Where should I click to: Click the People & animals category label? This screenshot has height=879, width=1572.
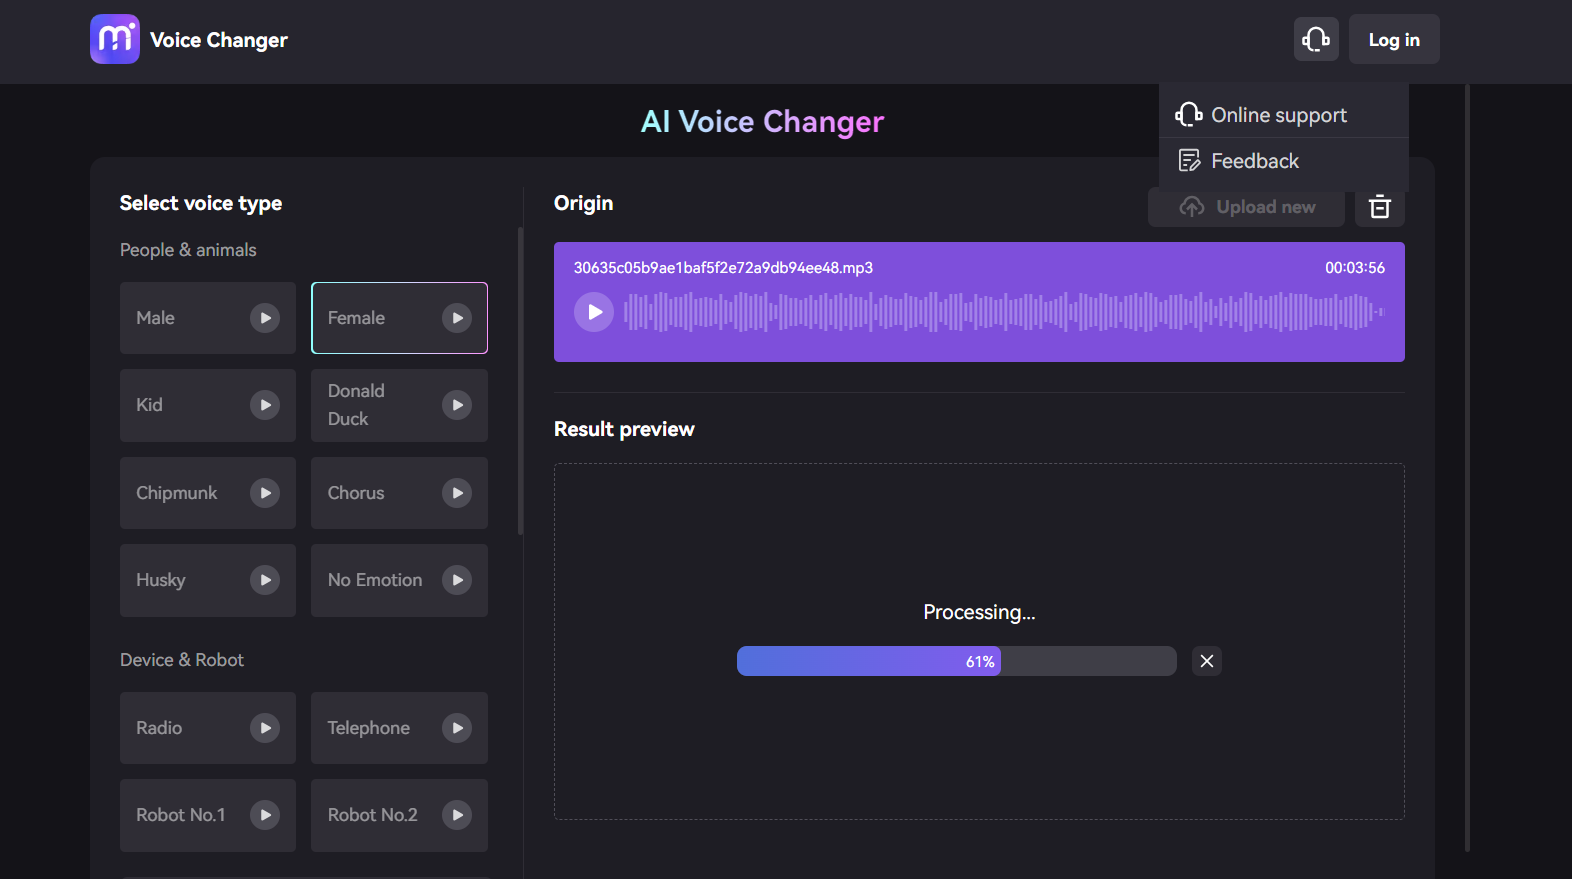click(188, 250)
